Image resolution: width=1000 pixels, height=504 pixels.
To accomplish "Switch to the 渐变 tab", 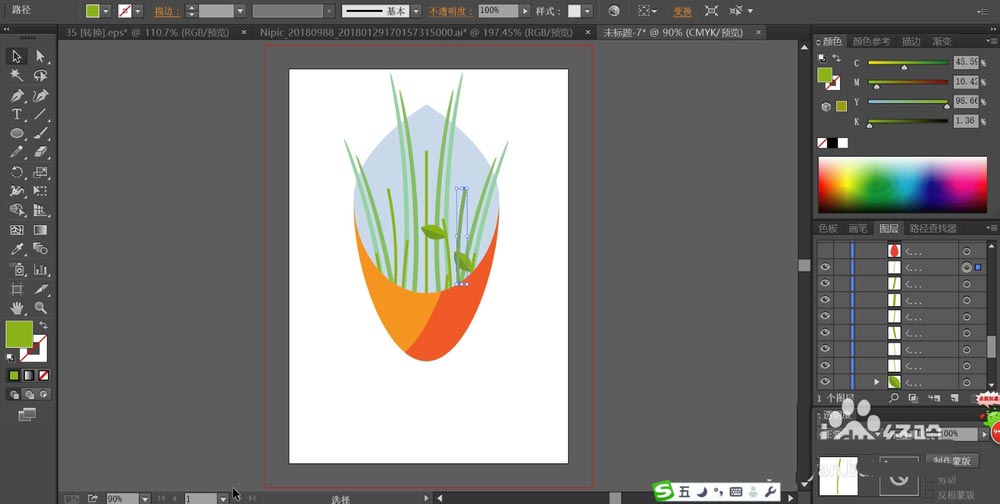I will click(x=941, y=41).
